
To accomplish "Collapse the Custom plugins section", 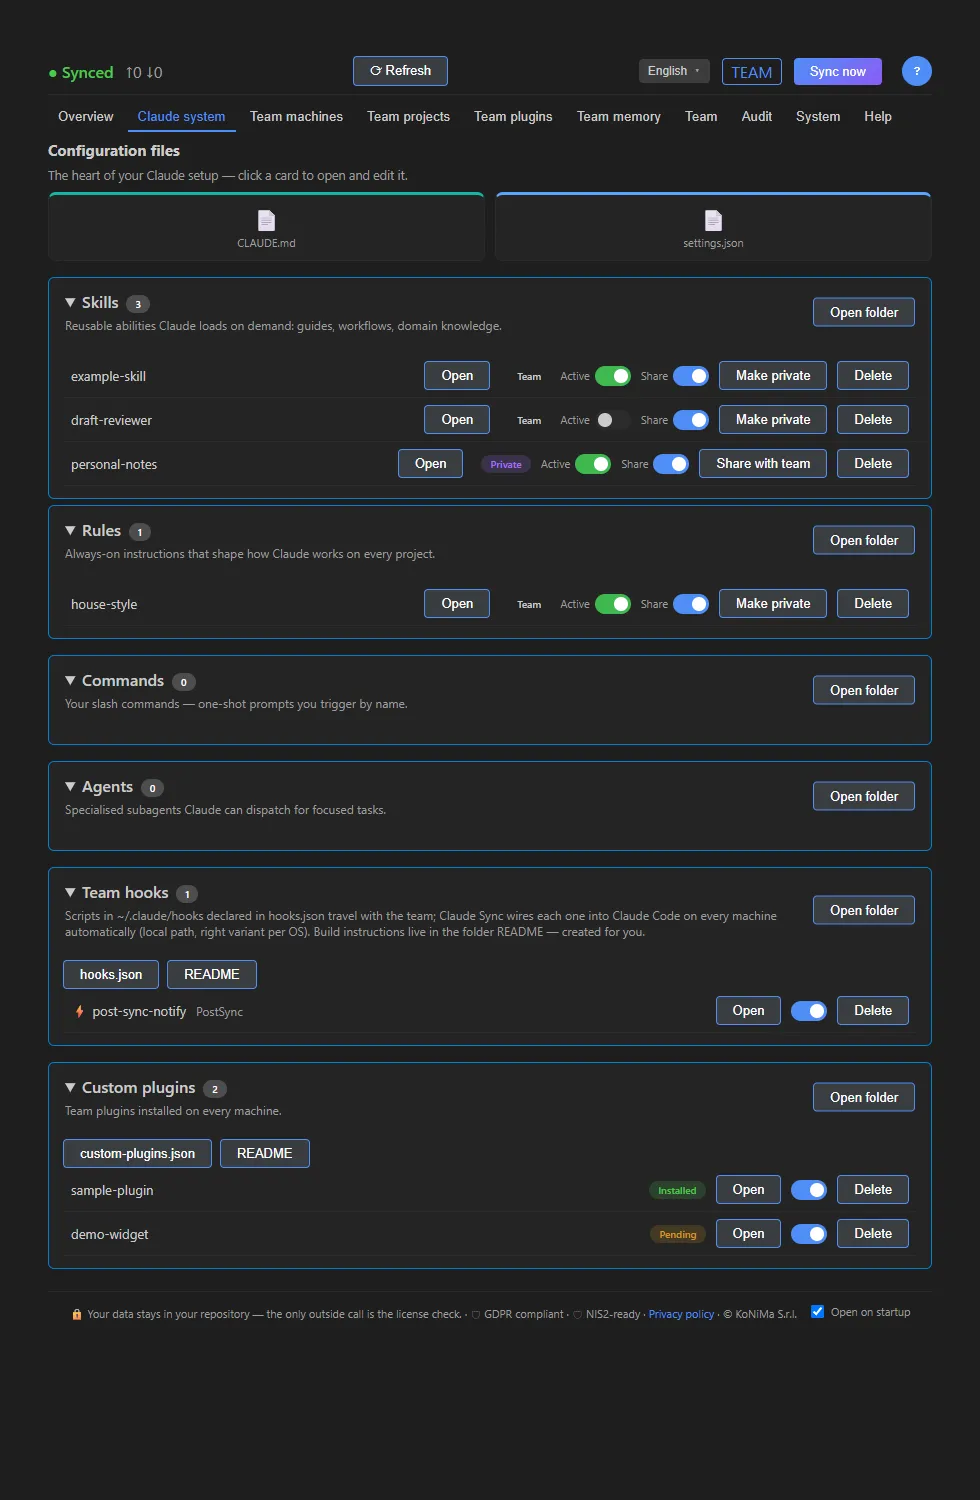I will click(70, 1087).
